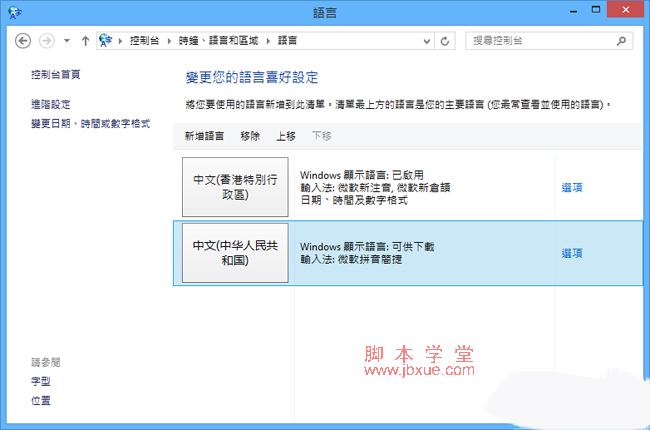
Task: Select the 中文(中华人民共和国) language tile
Action: click(235, 253)
